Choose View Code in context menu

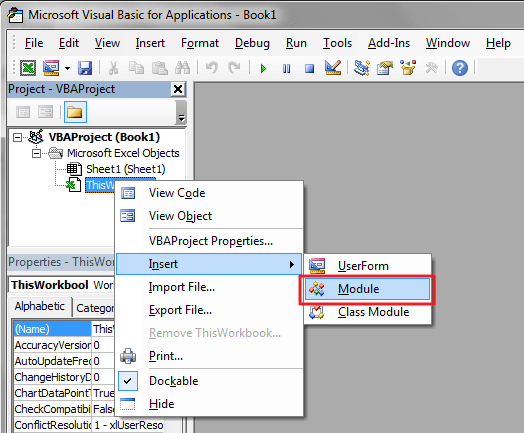pos(209,193)
